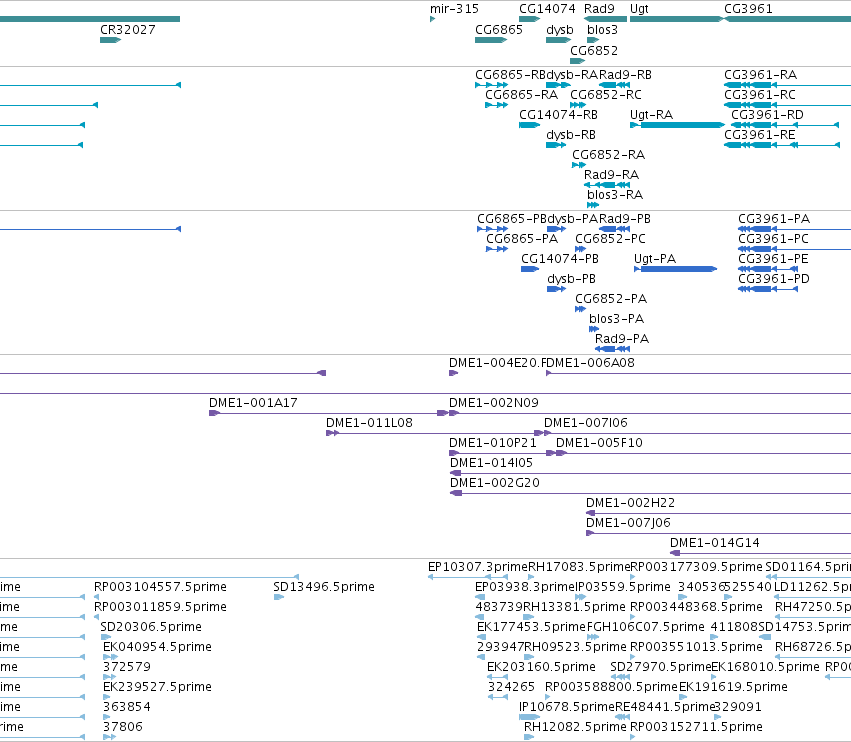Viewport: 851px width, 742px height.
Task: Click the dysb gene label
Action: [x=560, y=30]
